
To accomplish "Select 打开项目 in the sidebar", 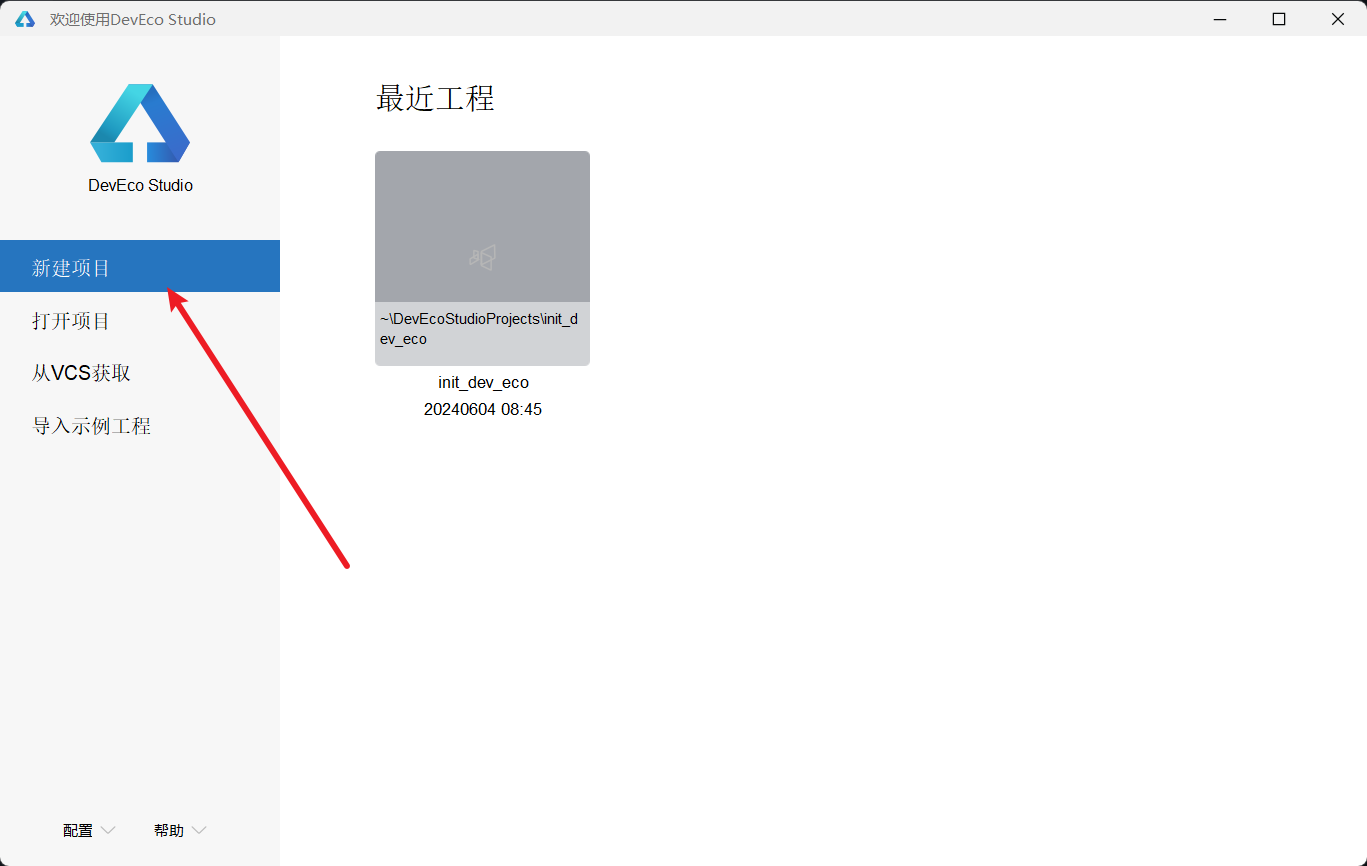I will click(x=140, y=321).
